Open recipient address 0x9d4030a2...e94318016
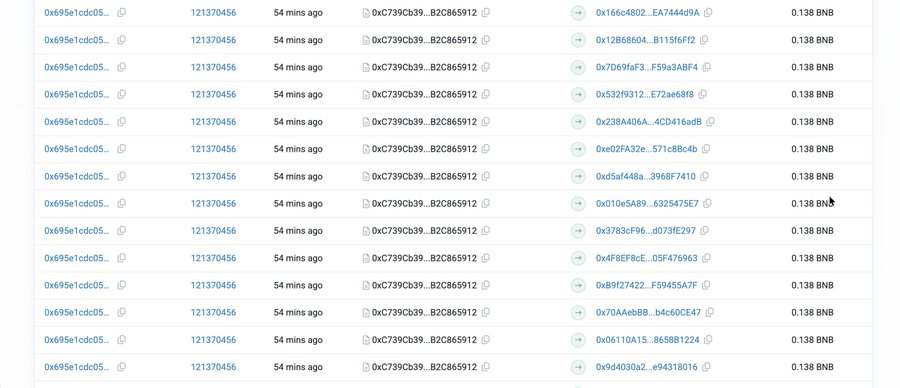900x388 pixels. tap(647, 367)
